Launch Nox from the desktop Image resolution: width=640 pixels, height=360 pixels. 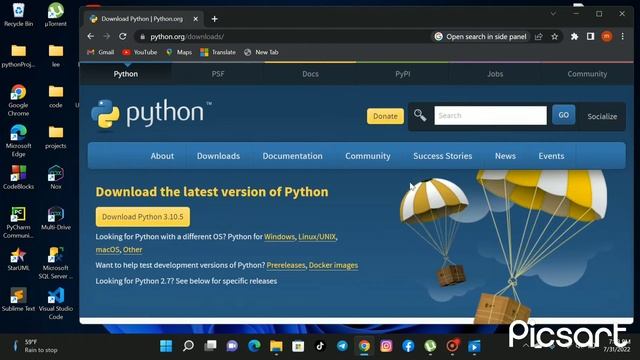click(x=56, y=178)
